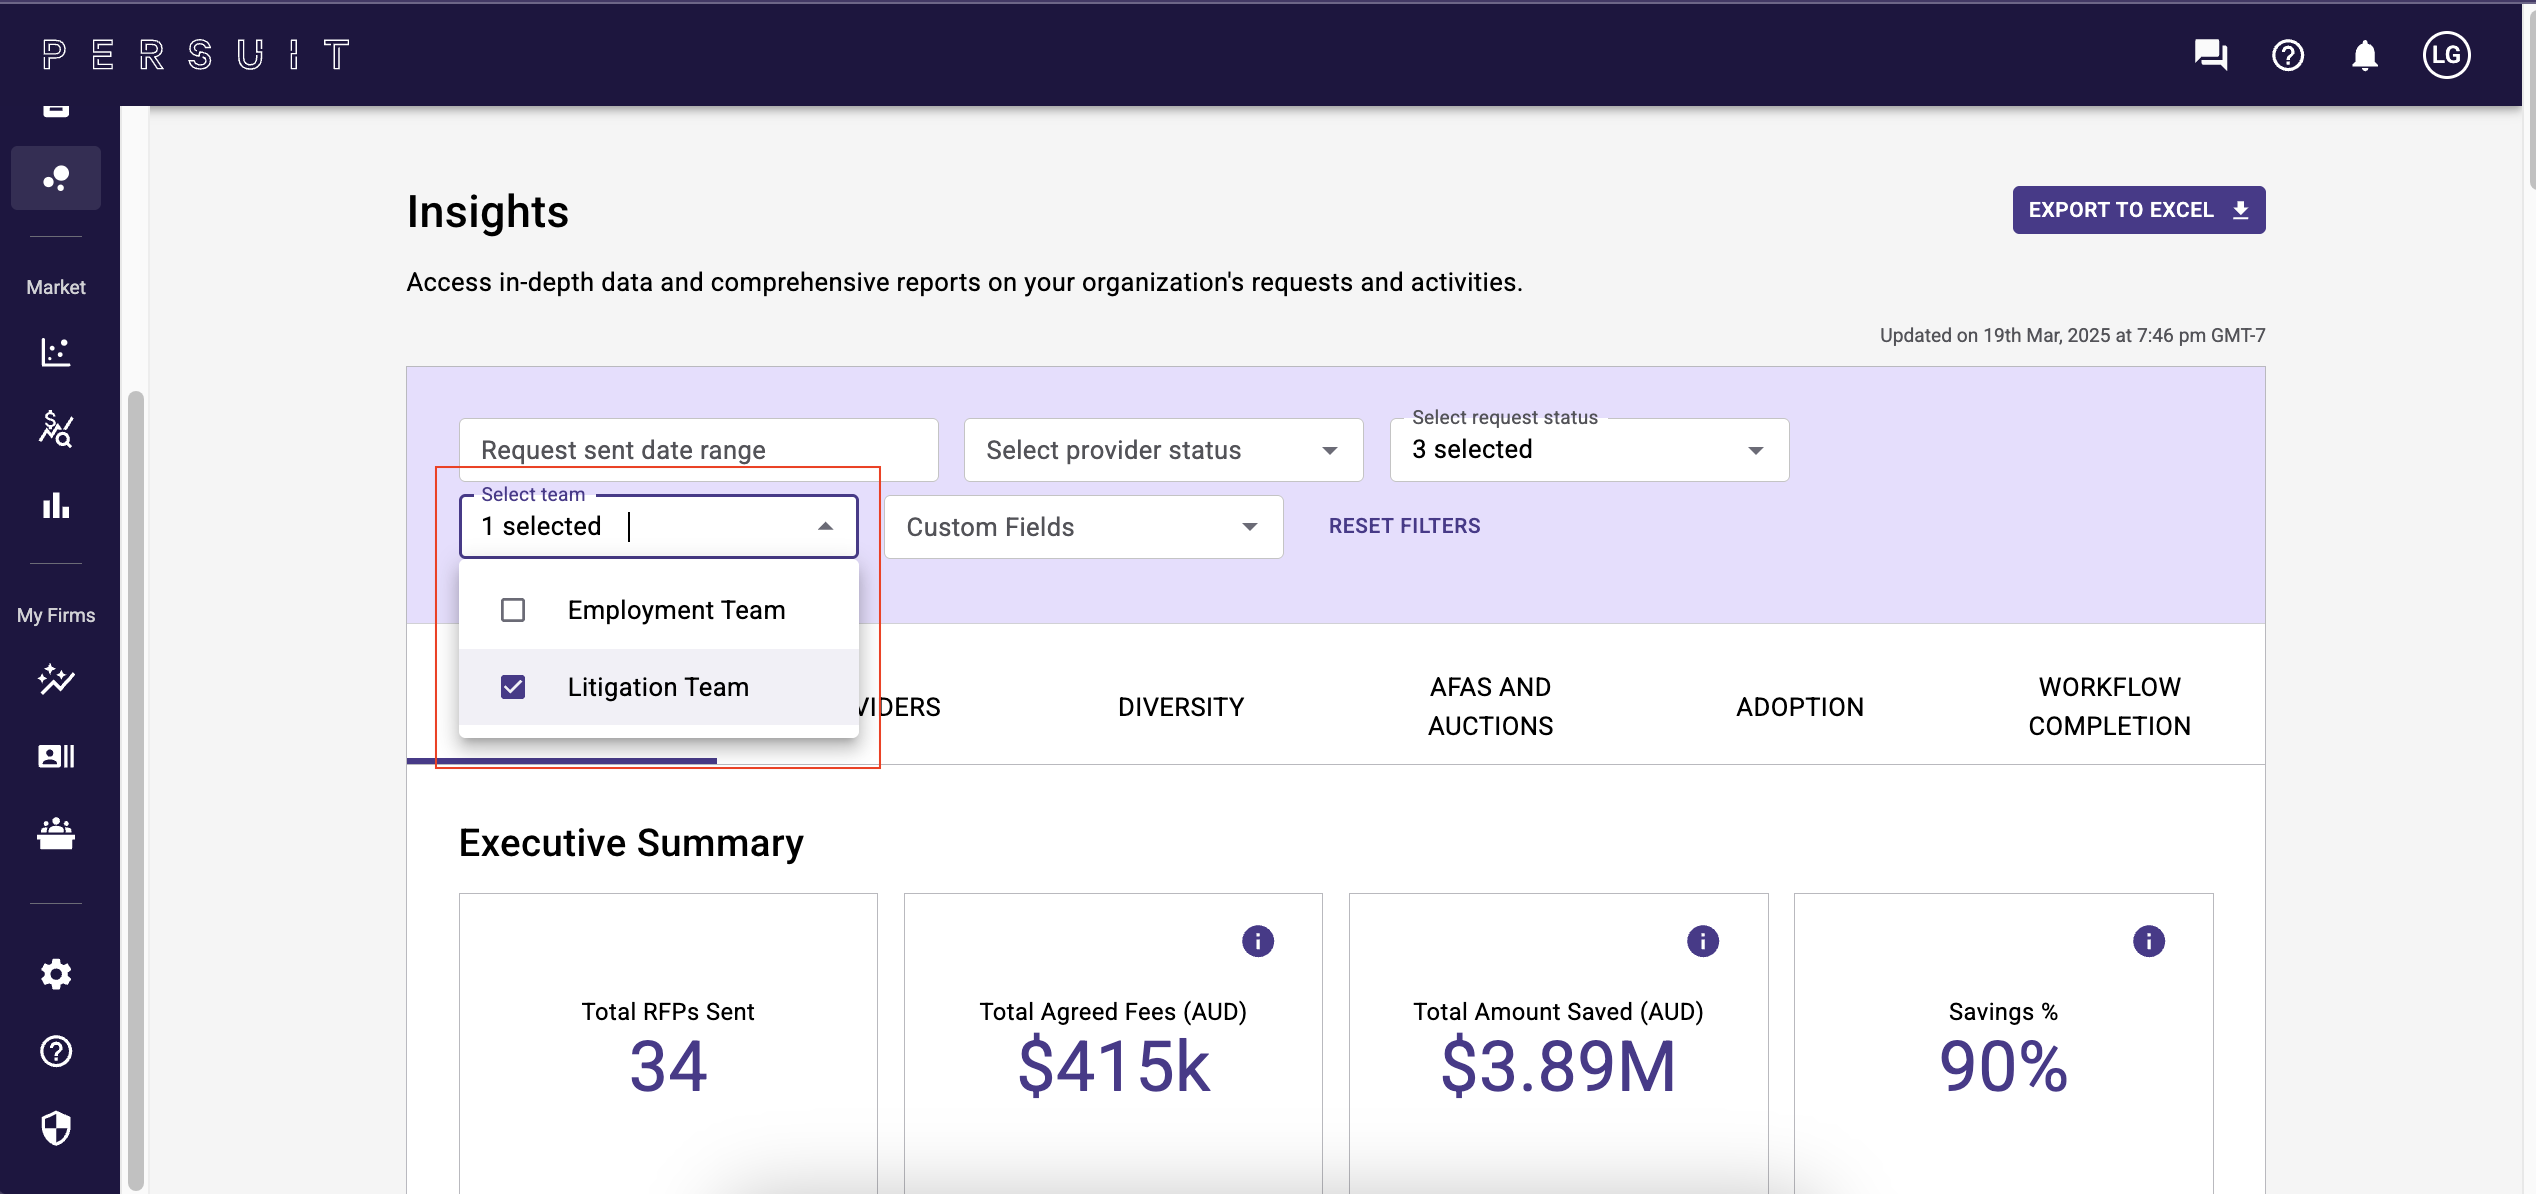This screenshot has height=1194, width=2536.
Task: Open the Select request status dropdown
Action: click(1590, 450)
